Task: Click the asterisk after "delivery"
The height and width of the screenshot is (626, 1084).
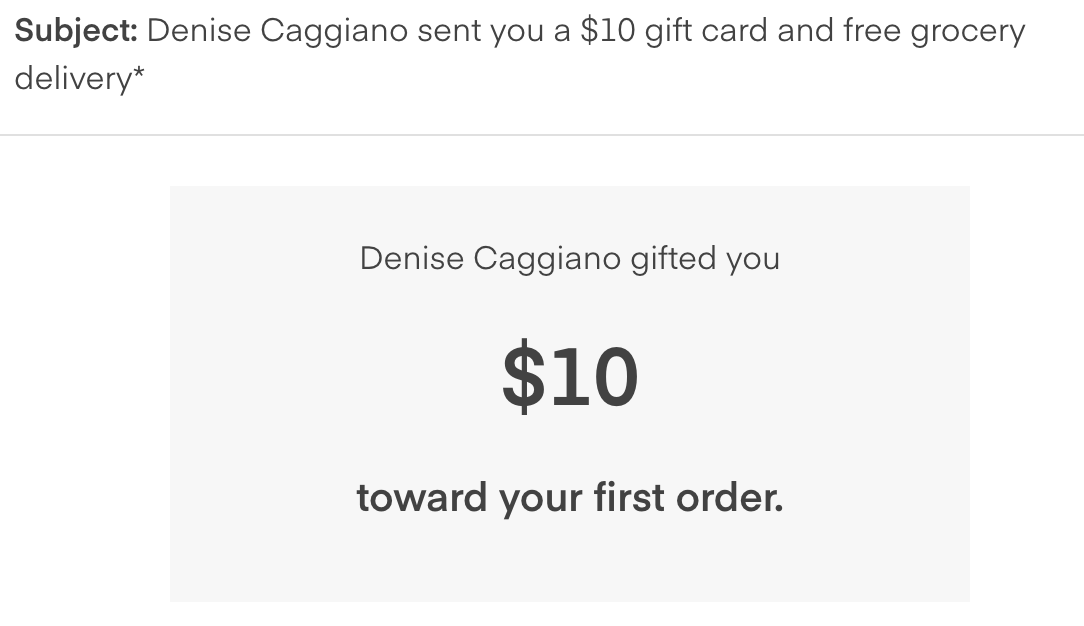Action: click(x=138, y=70)
